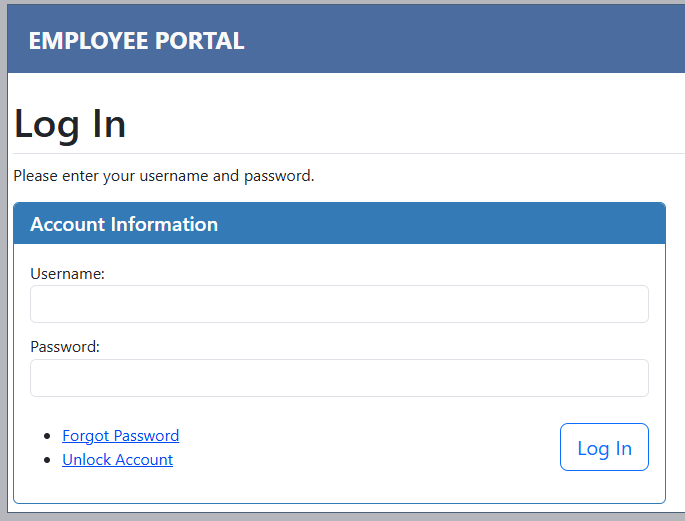The height and width of the screenshot is (521, 685).
Task: Click the word "Please" in the instructions
Action: click(35, 176)
